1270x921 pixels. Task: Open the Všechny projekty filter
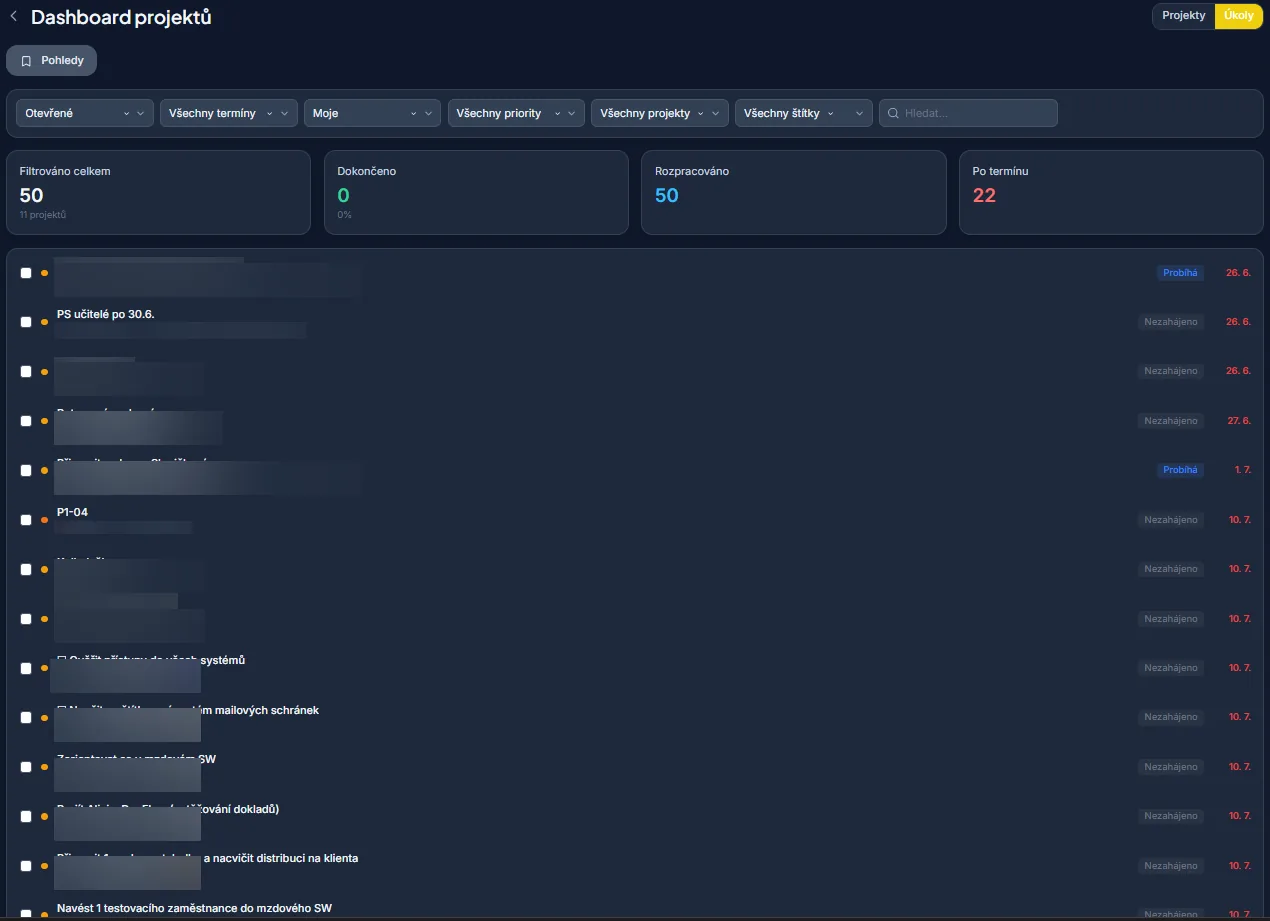660,113
